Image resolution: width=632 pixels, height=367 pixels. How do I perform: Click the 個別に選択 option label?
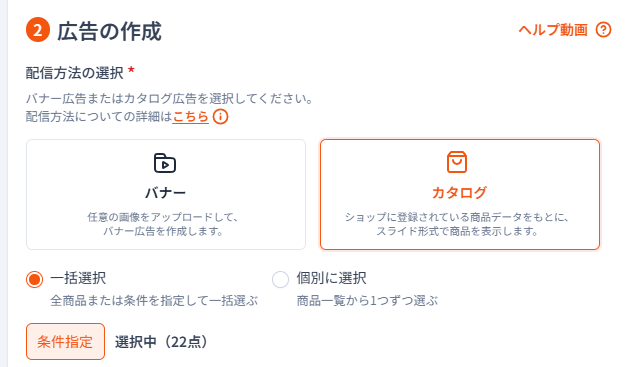click(x=331, y=278)
